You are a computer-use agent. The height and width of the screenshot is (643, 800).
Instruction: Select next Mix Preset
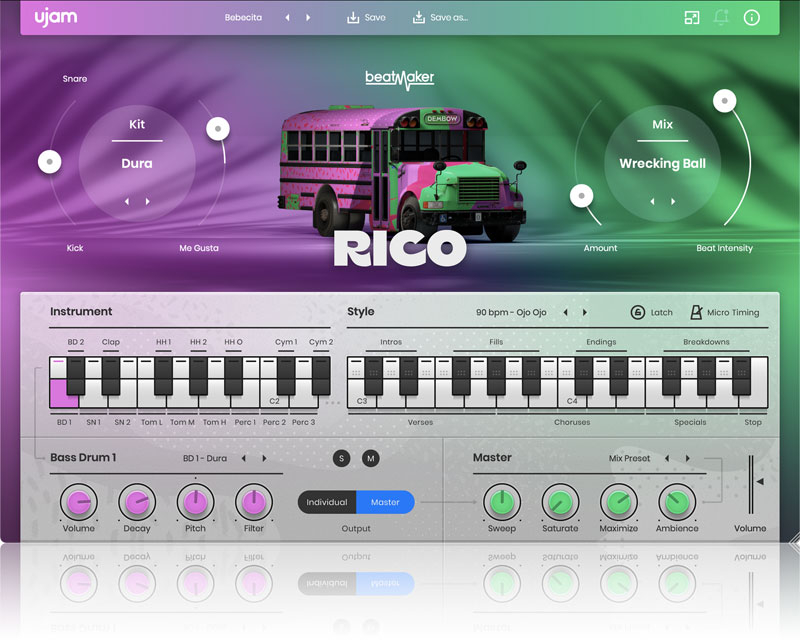[688, 458]
